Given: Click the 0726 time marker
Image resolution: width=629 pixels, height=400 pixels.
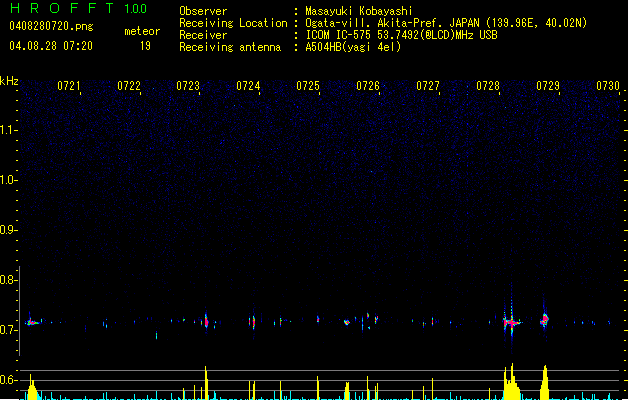Looking at the screenshot, I should [368, 86].
